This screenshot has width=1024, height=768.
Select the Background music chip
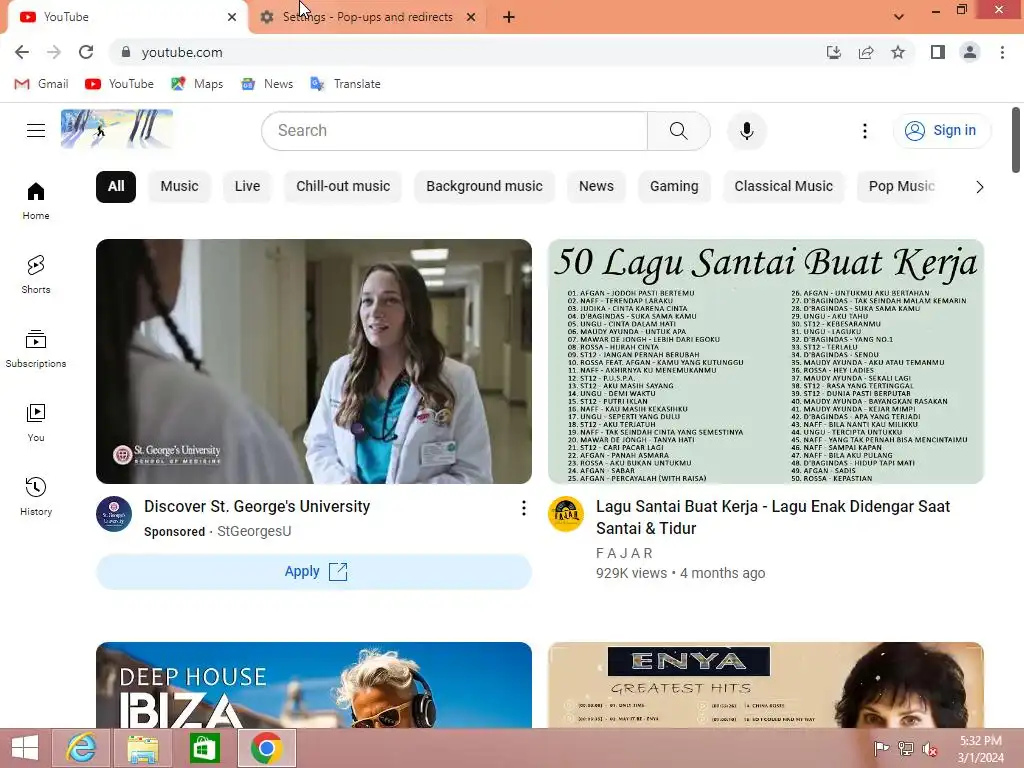pos(485,187)
